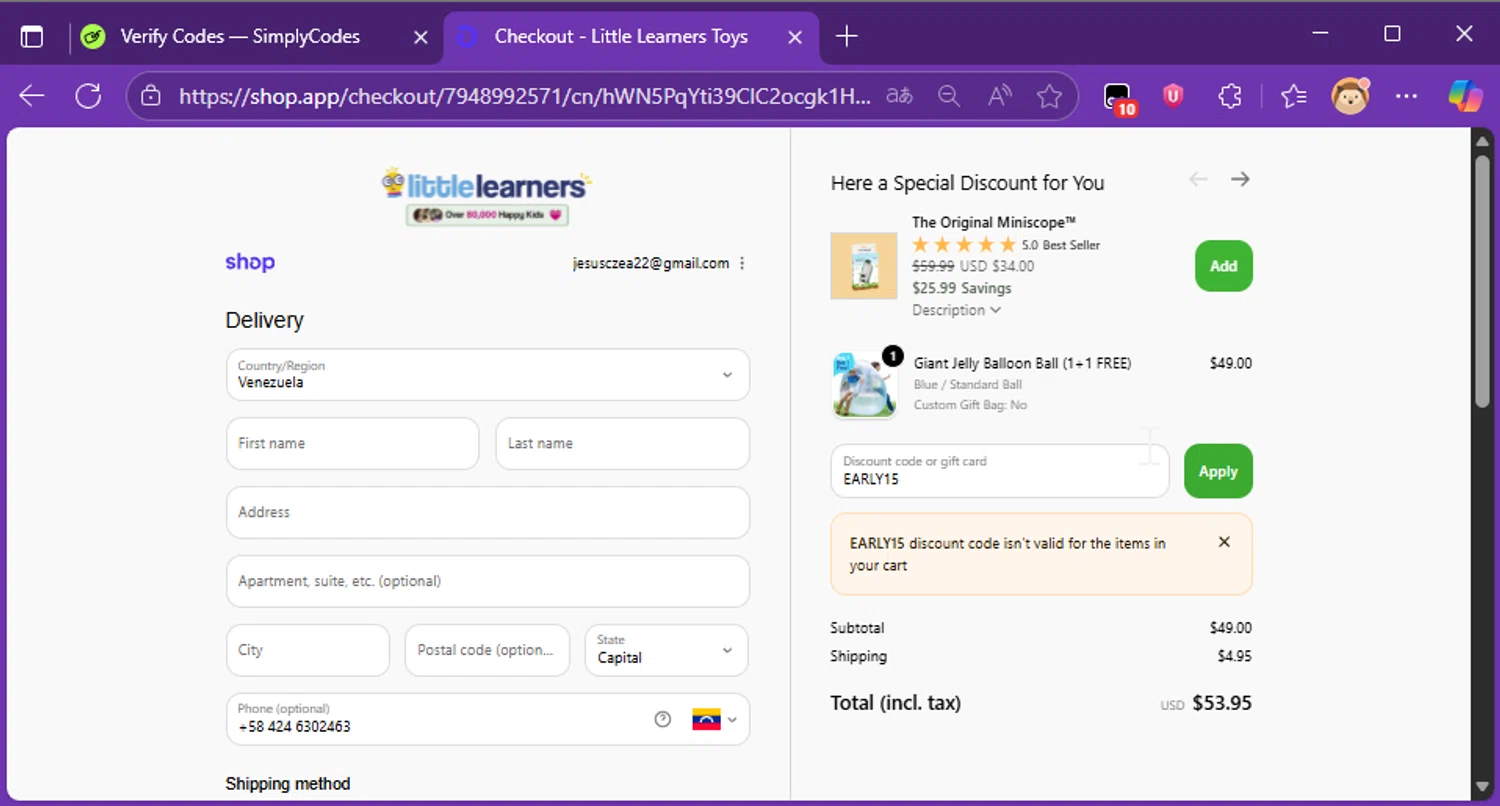
Task: Click The Original Miniscope product title
Action: click(994, 222)
